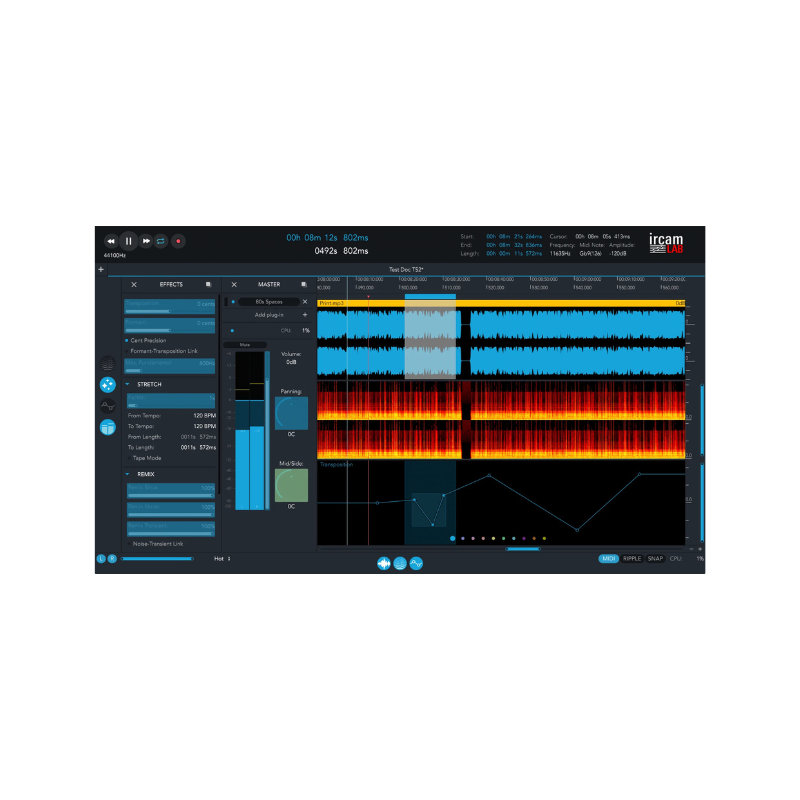Toggle the dot beside the master CPU readout
Viewport: 800px width, 800px height.
[233, 331]
